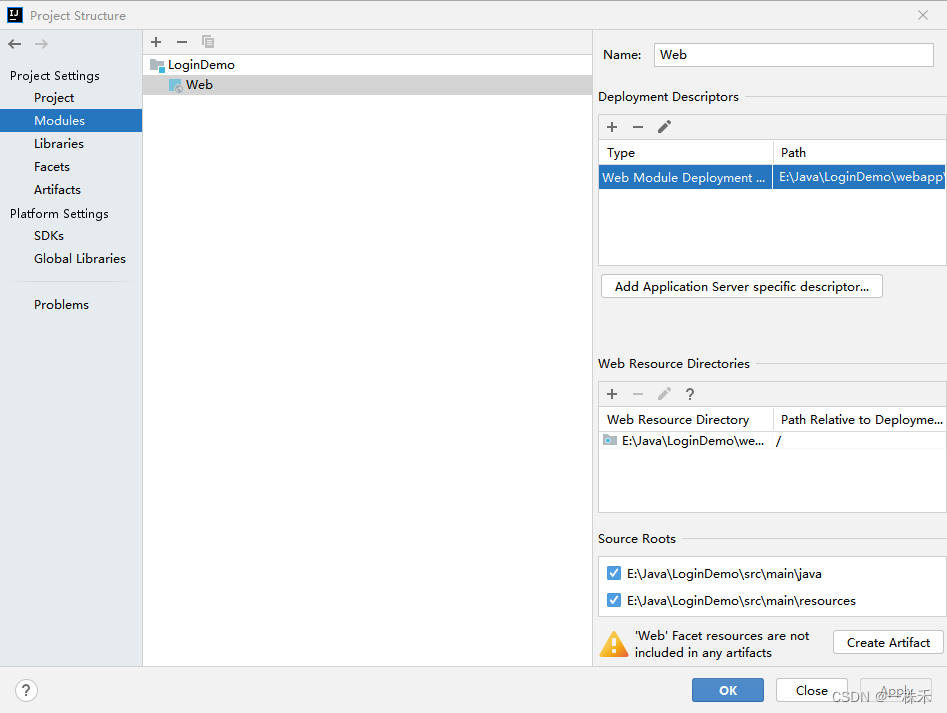Add a web resource directory plus icon
This screenshot has height=713, width=947.
612,394
